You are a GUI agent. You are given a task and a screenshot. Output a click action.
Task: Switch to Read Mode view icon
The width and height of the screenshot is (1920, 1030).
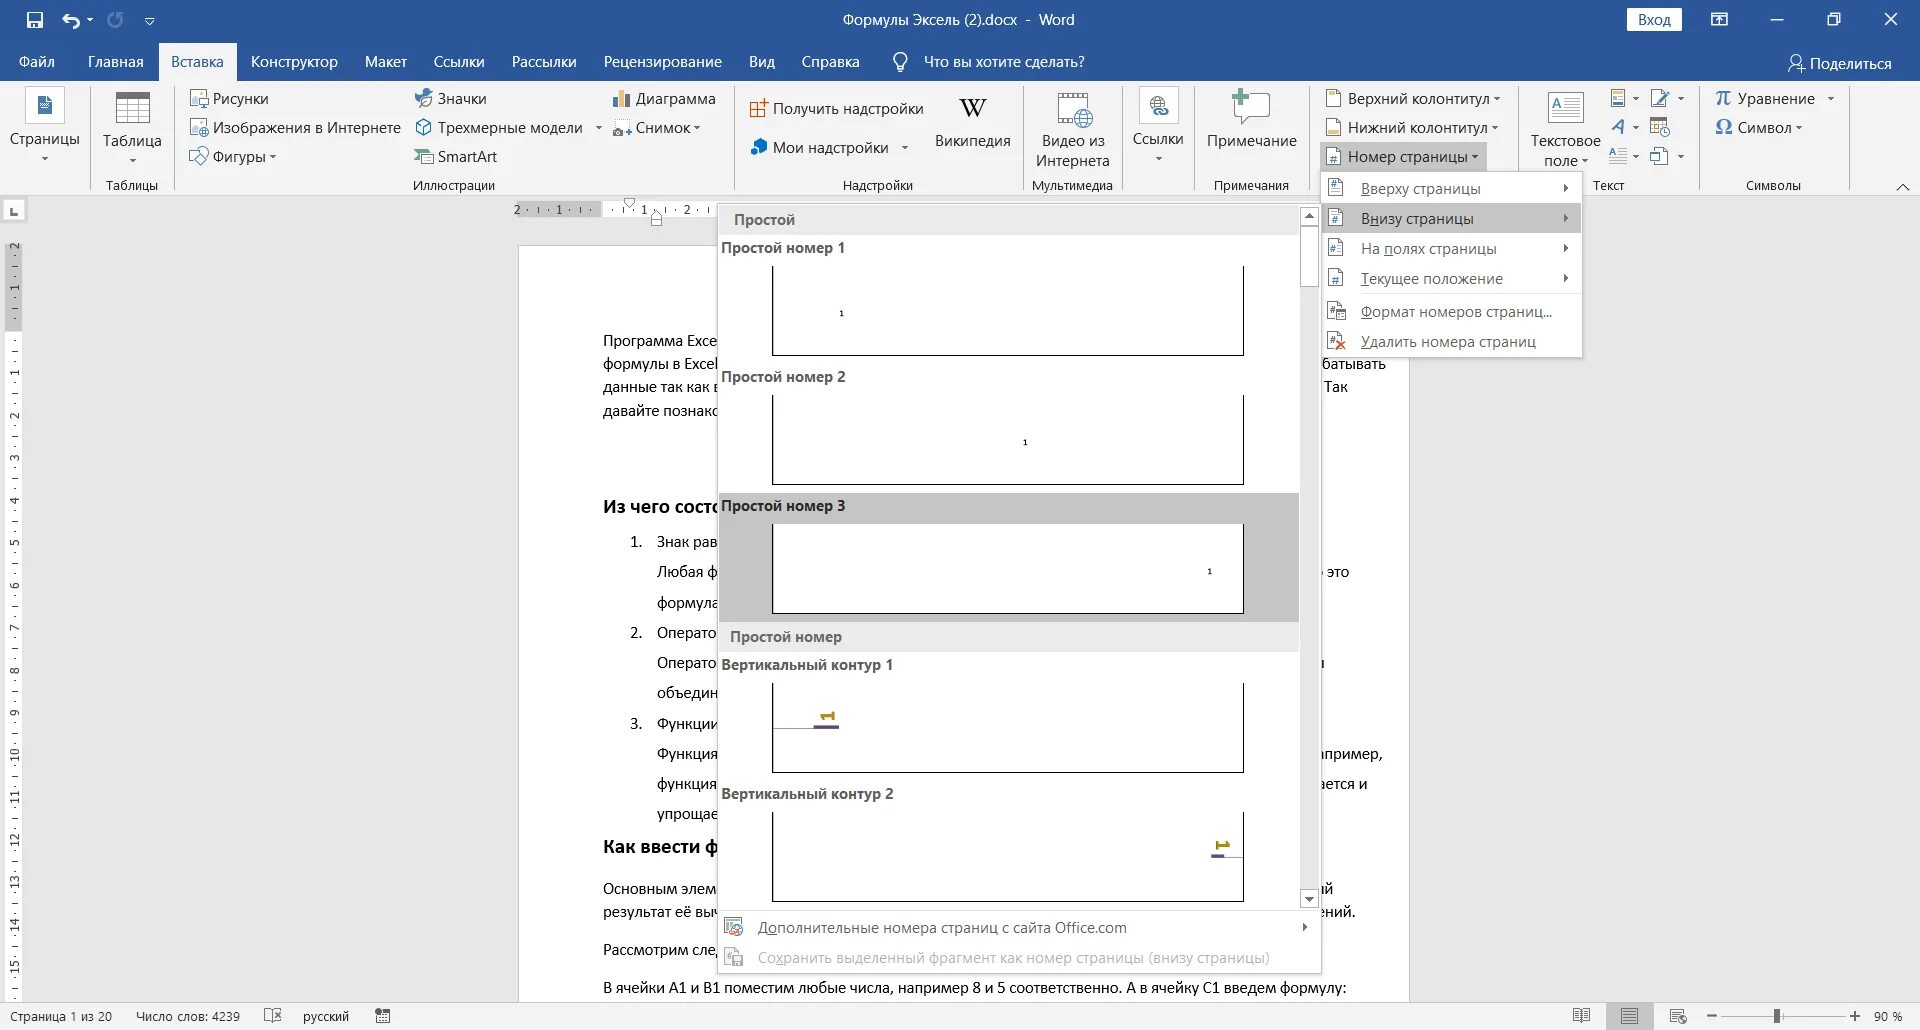click(1581, 1016)
